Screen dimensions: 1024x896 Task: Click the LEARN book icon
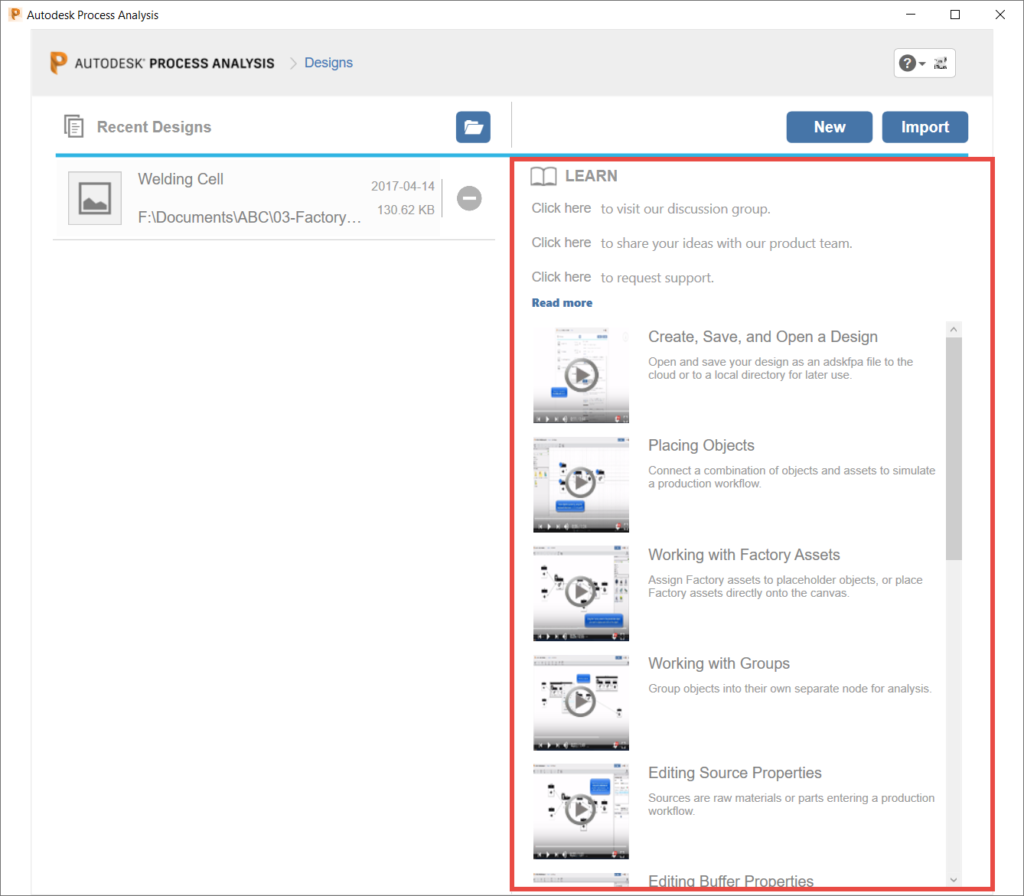coord(543,176)
